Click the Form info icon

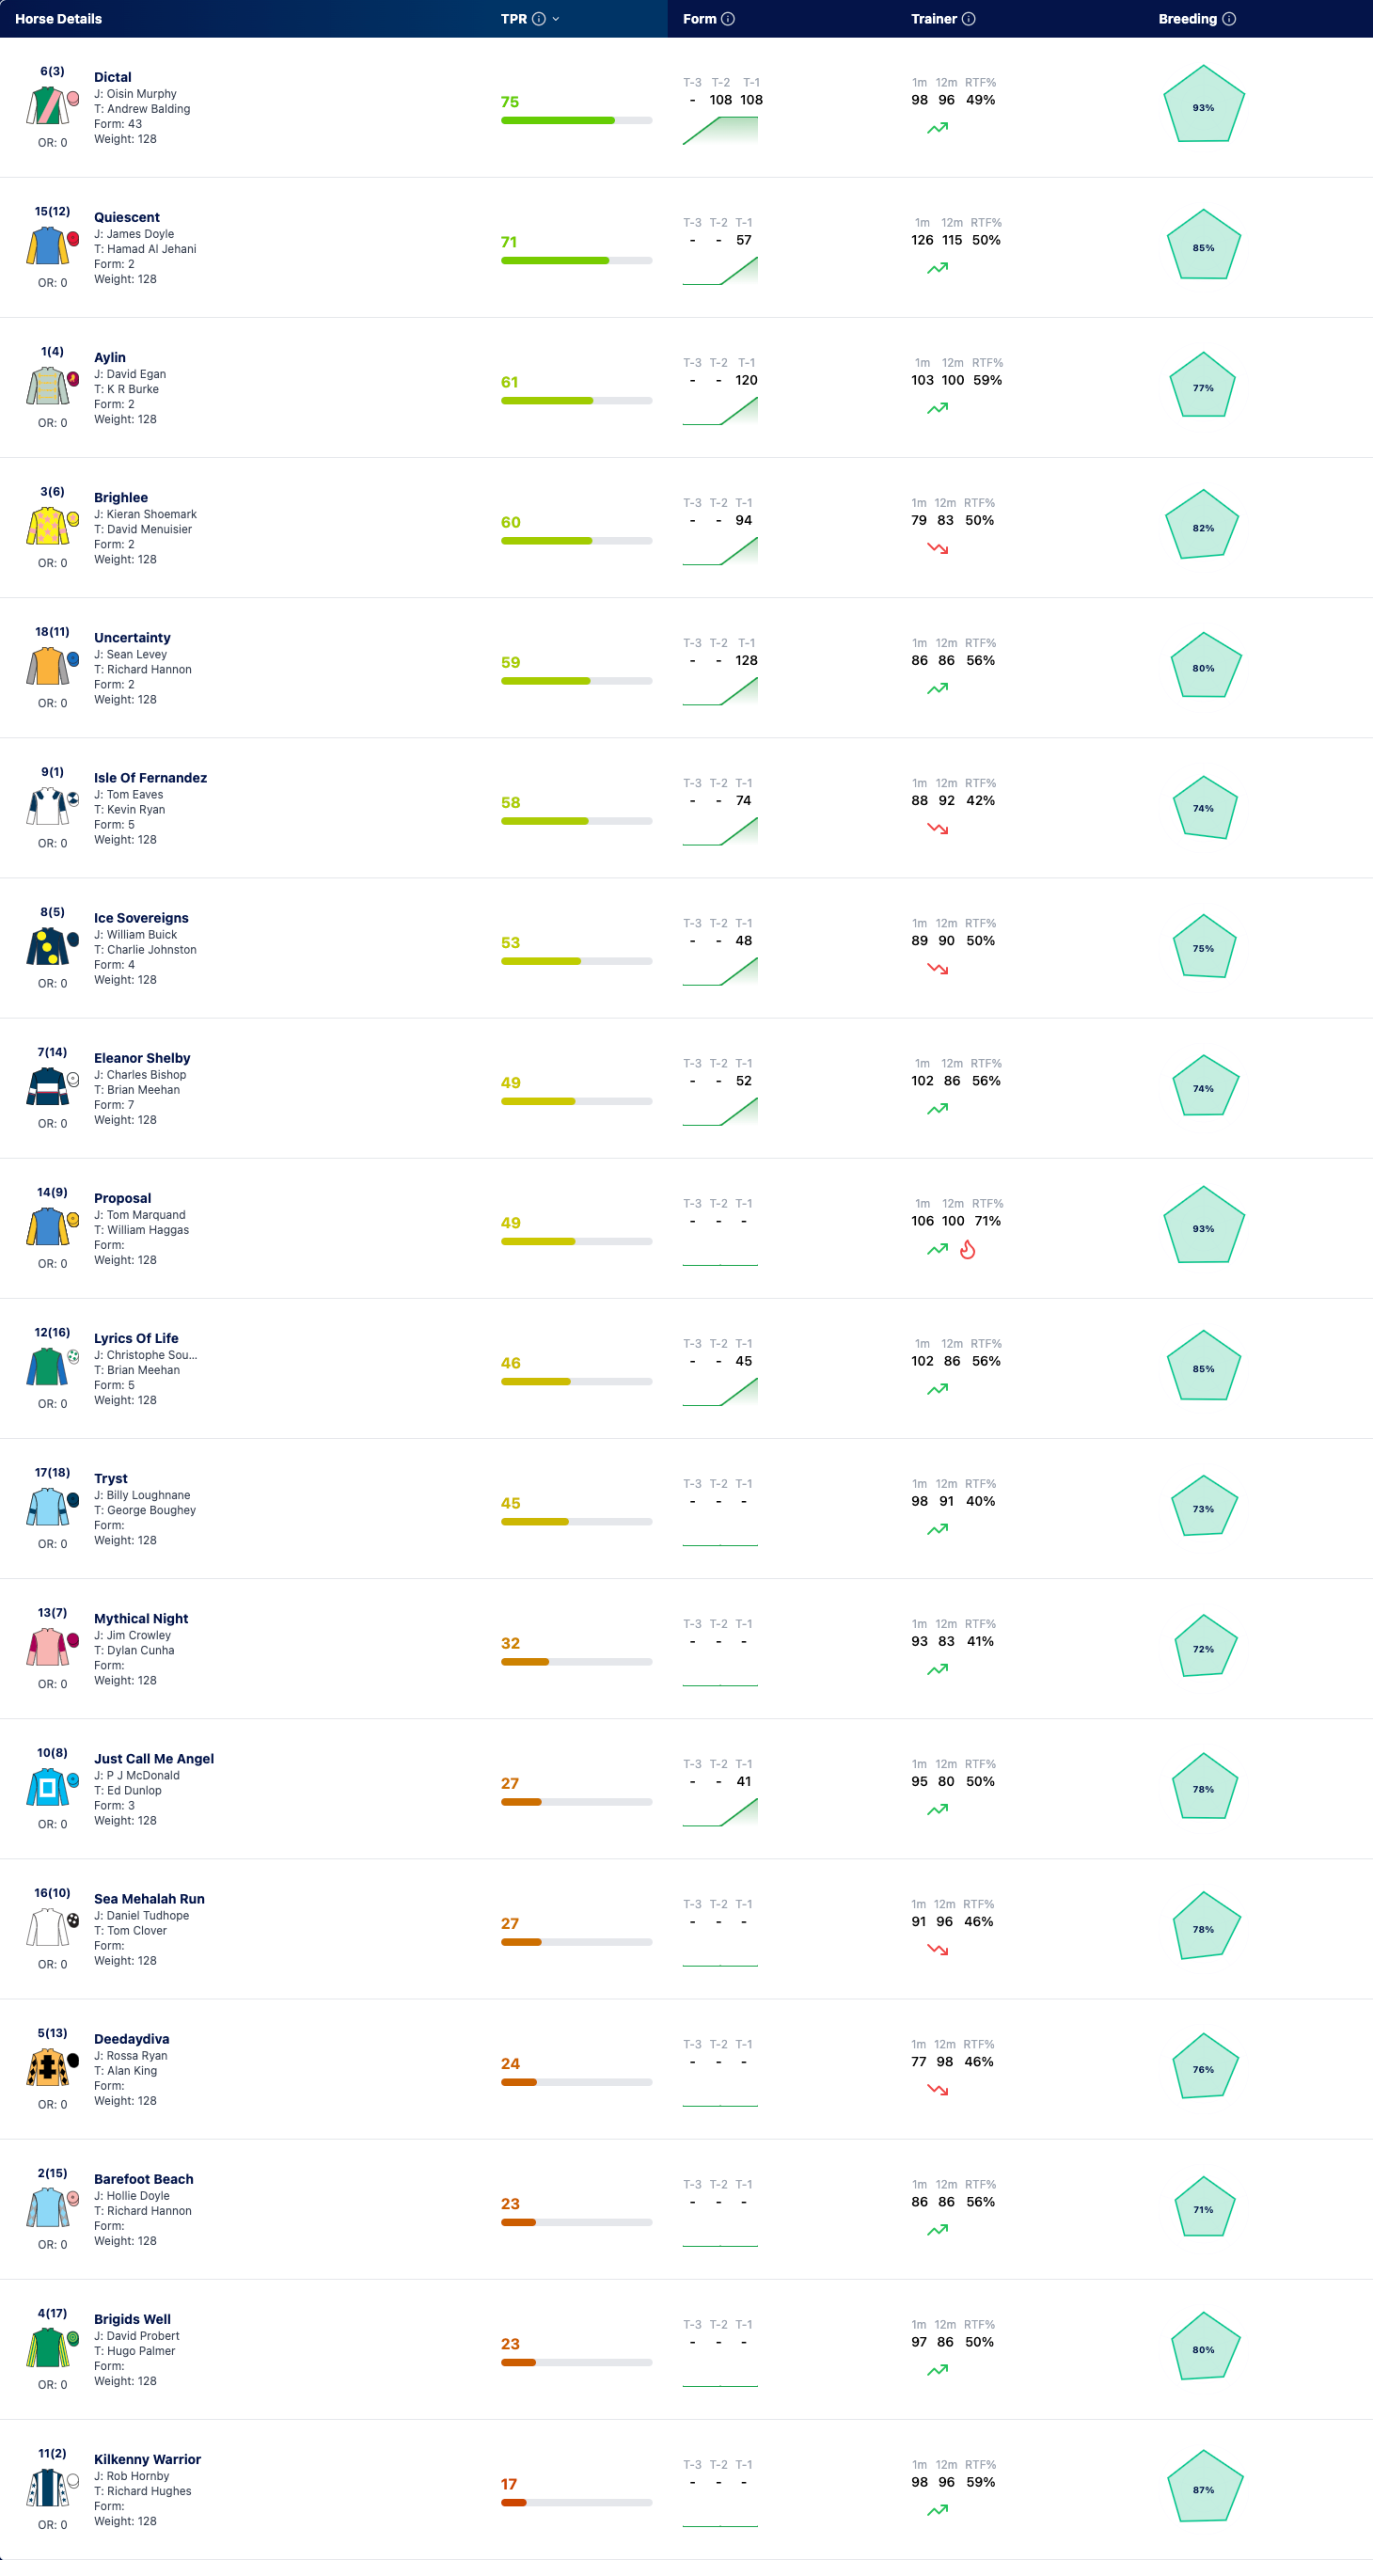[728, 19]
